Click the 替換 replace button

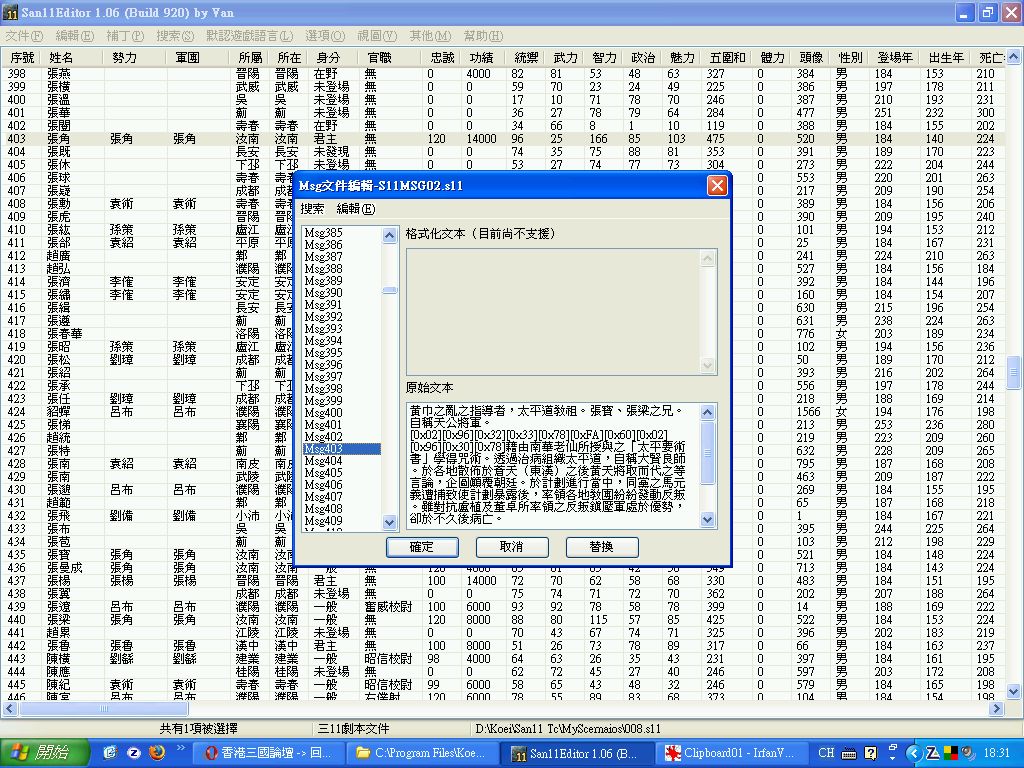coord(602,547)
